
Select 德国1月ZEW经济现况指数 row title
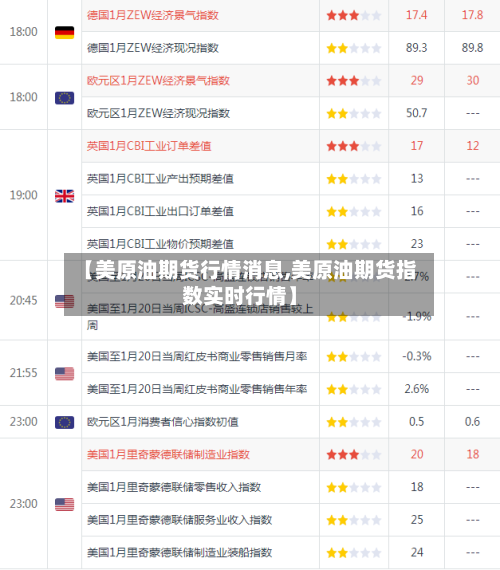pyautogui.click(x=153, y=48)
